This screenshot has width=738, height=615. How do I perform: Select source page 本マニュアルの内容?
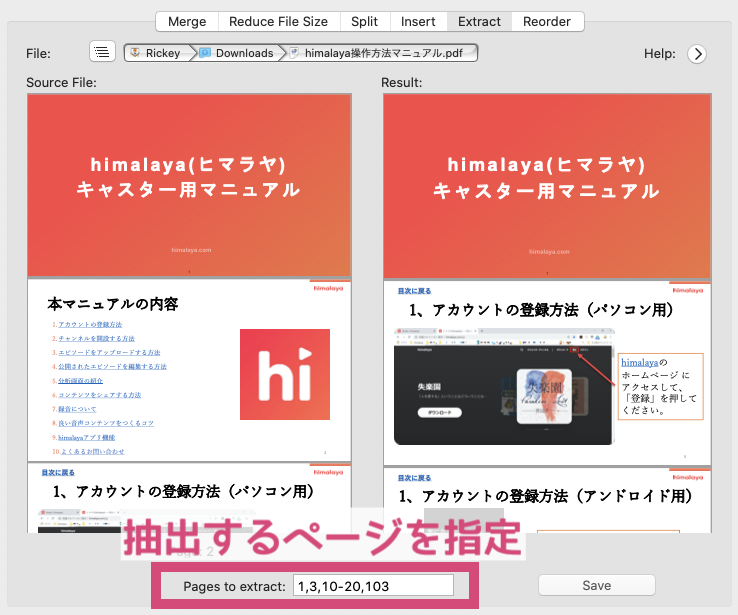pyautogui.click(x=189, y=370)
